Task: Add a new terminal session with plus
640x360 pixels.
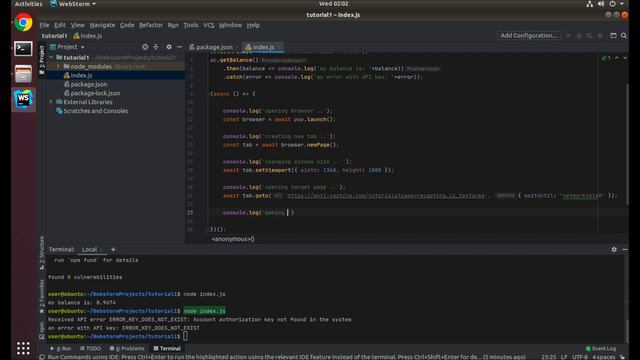Action: (113, 249)
